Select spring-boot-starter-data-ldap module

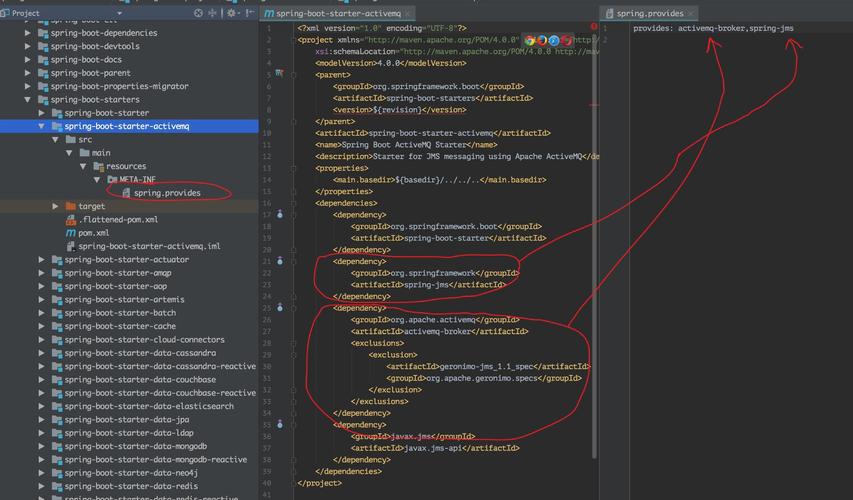click(x=129, y=433)
